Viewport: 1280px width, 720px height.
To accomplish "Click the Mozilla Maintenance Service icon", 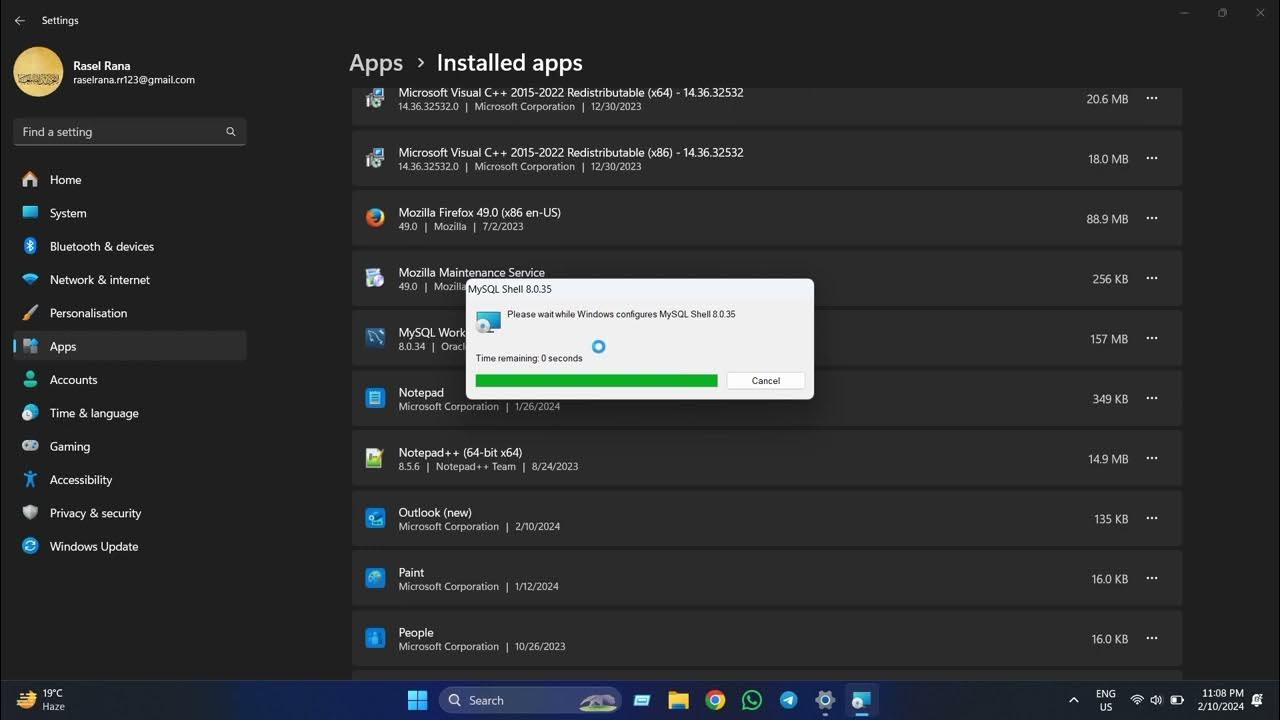I will [x=375, y=278].
